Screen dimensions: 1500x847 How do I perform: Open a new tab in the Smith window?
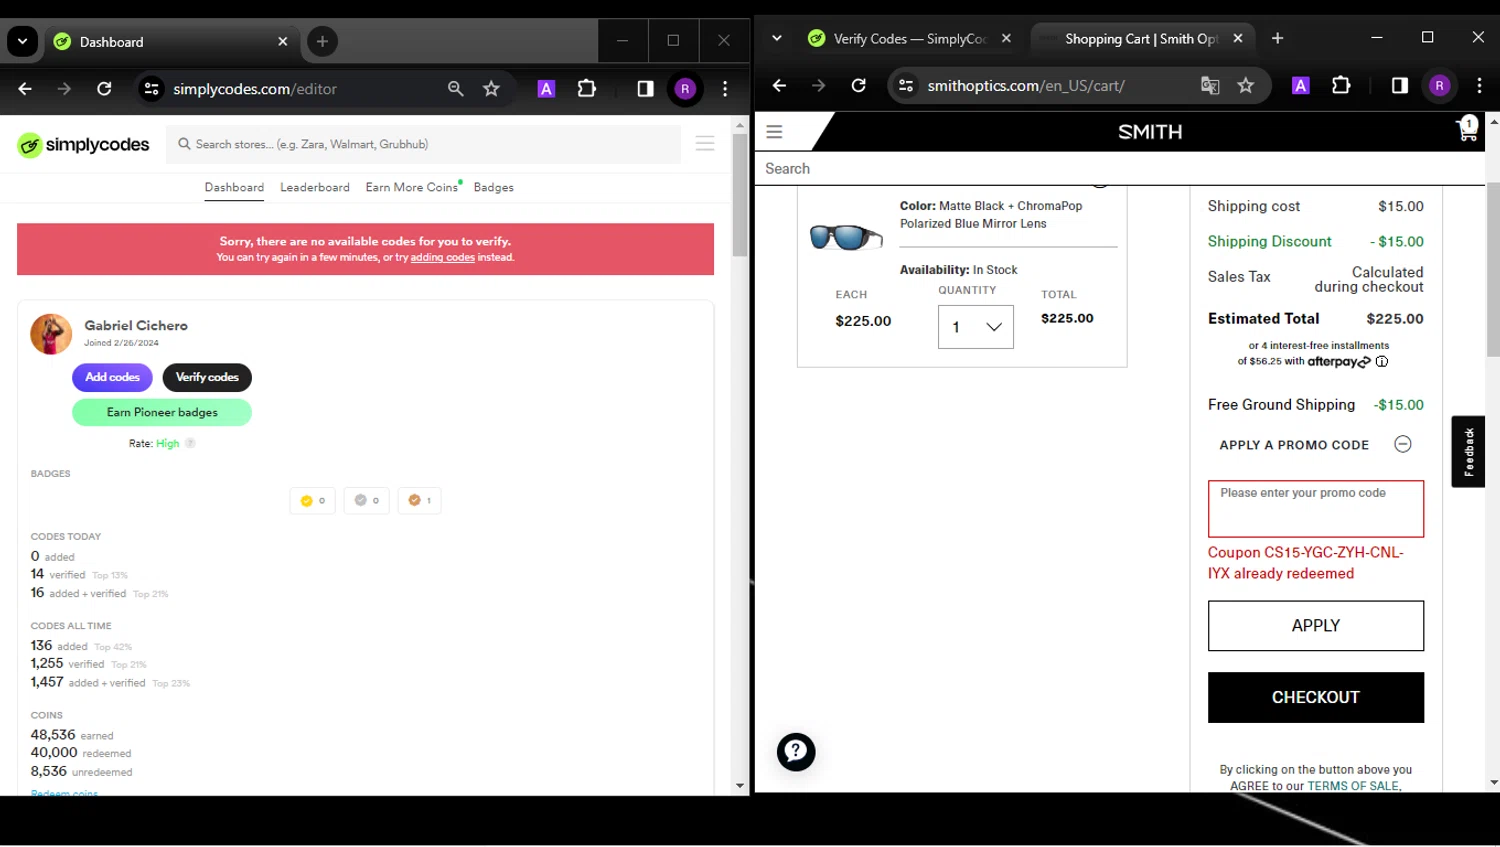pyautogui.click(x=1277, y=38)
